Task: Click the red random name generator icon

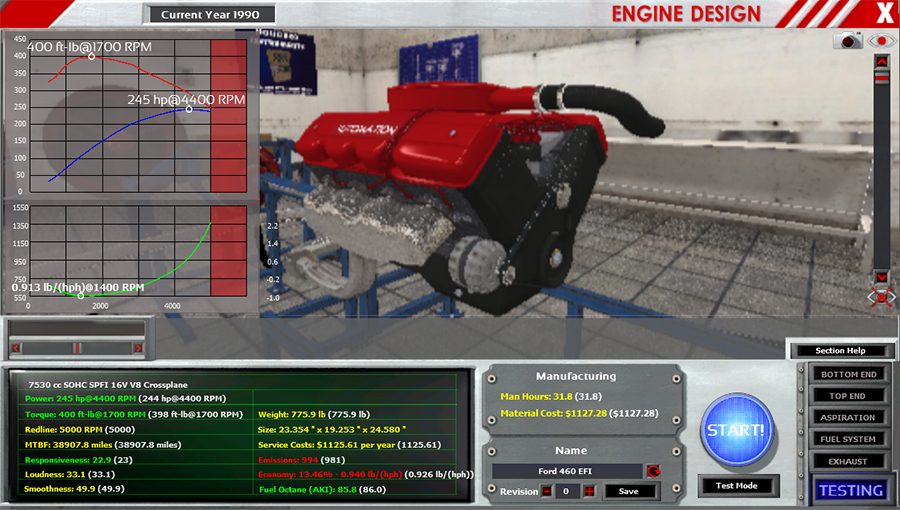Action: 654,471
